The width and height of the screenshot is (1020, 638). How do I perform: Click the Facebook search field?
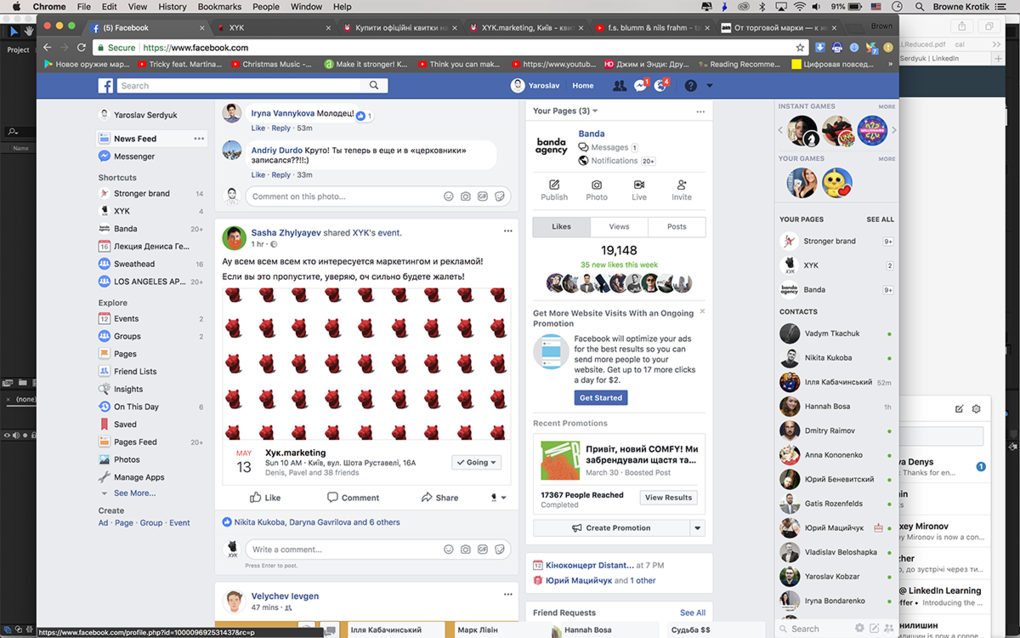239,85
